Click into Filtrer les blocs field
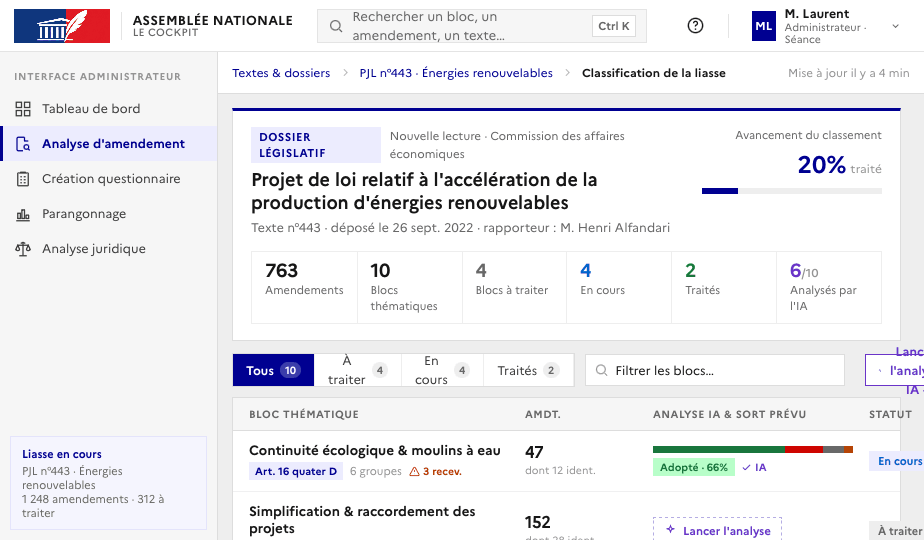 pyautogui.click(x=715, y=370)
